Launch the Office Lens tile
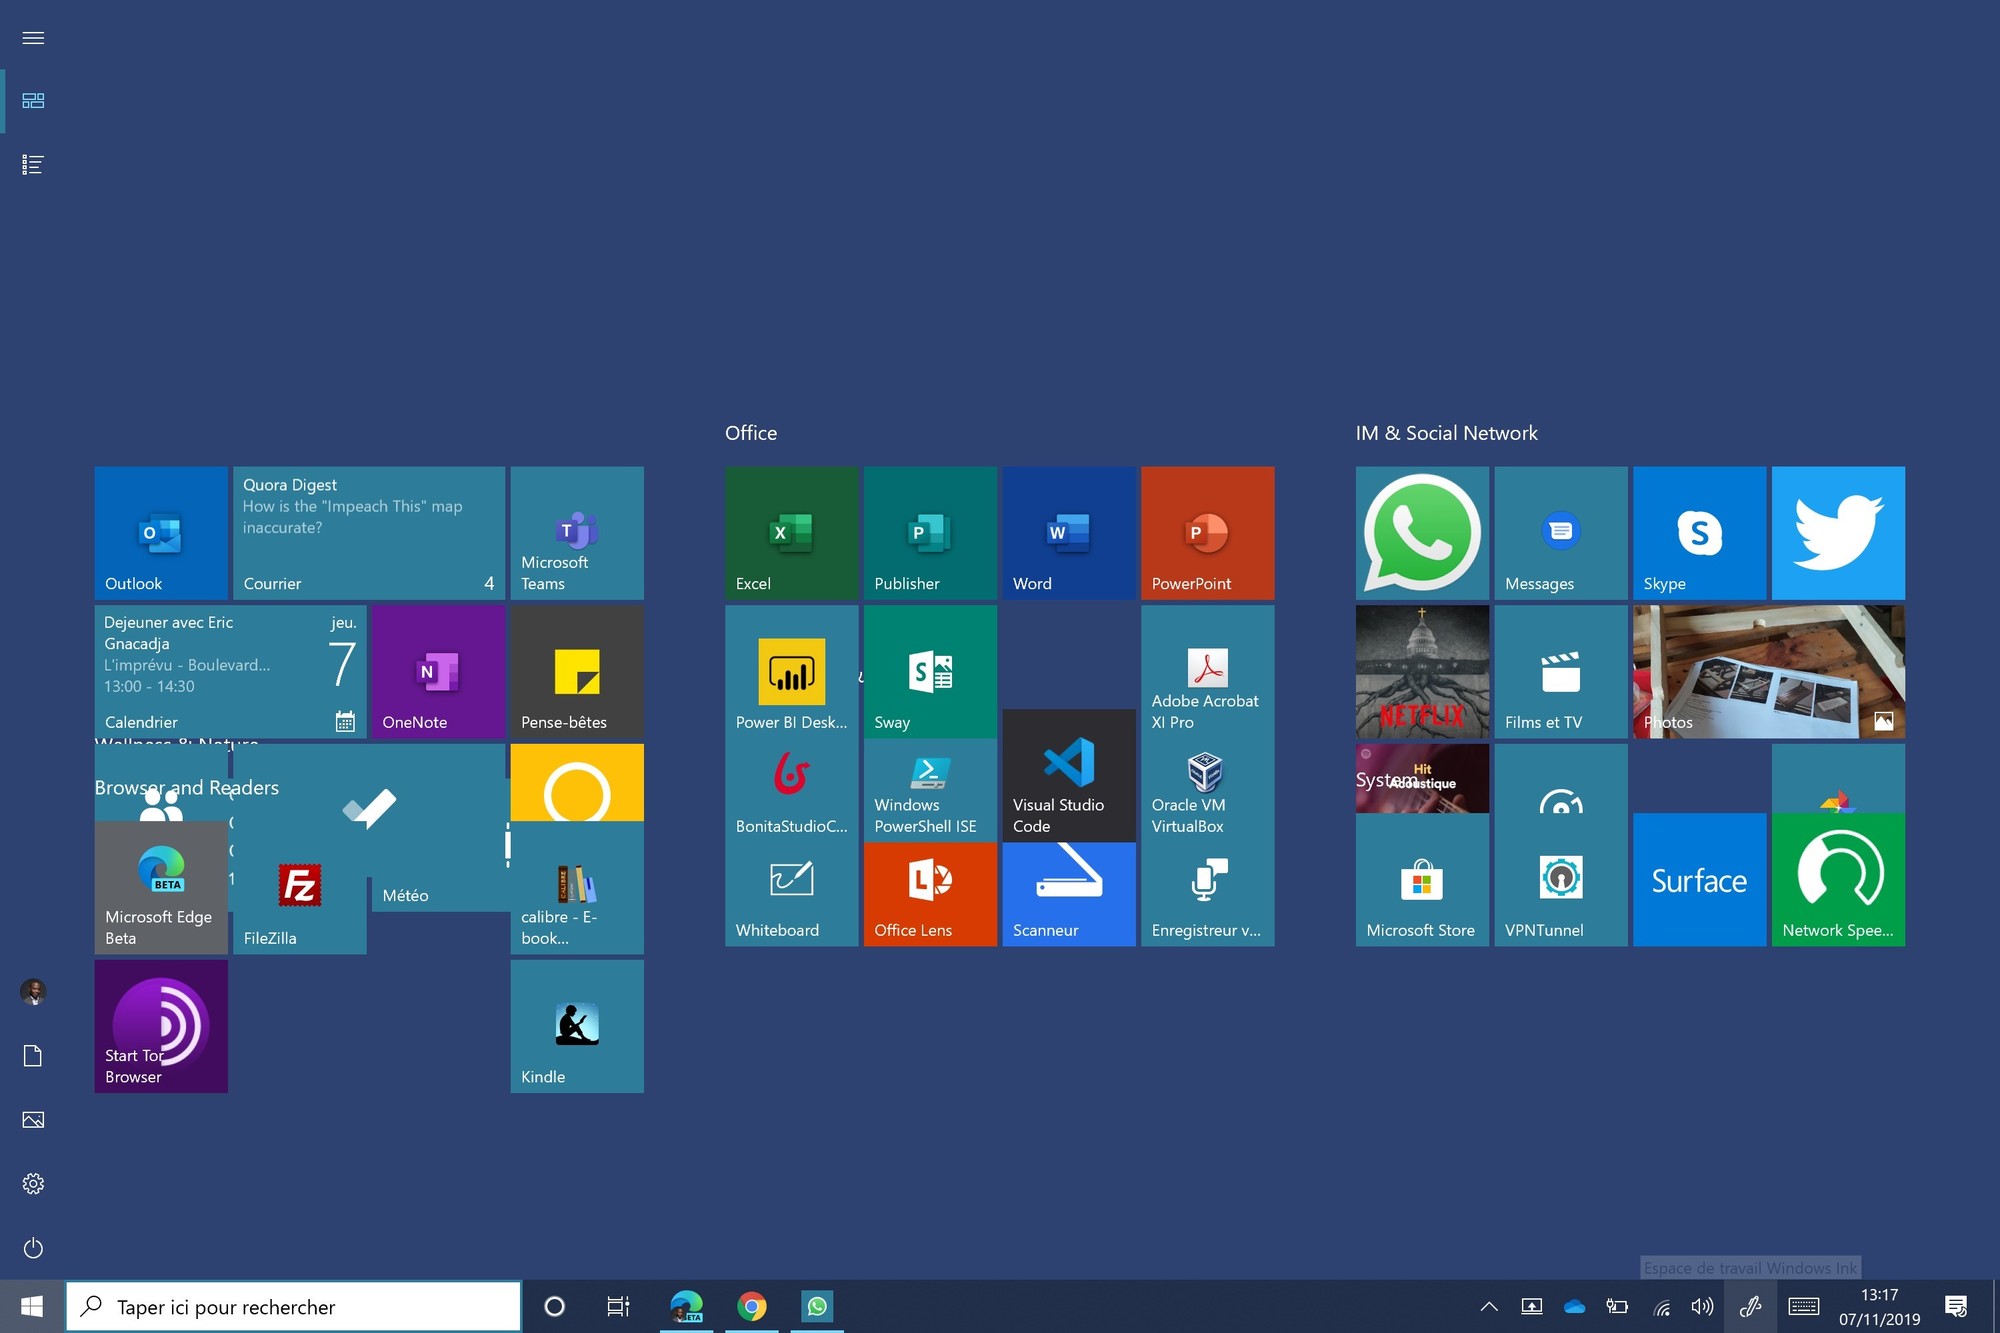Screen dimensions: 2000x1333 point(930,895)
